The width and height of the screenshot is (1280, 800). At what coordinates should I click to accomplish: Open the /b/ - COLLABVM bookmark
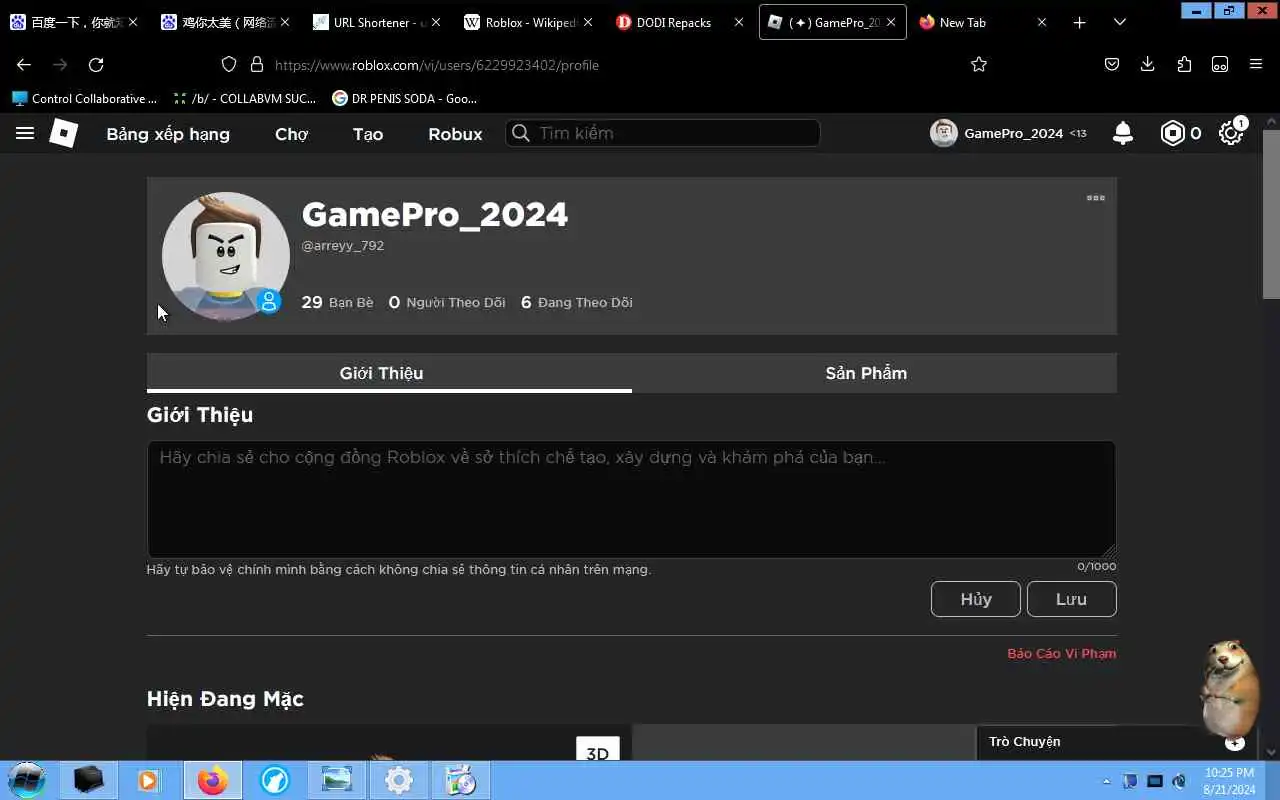pyautogui.click(x=244, y=98)
